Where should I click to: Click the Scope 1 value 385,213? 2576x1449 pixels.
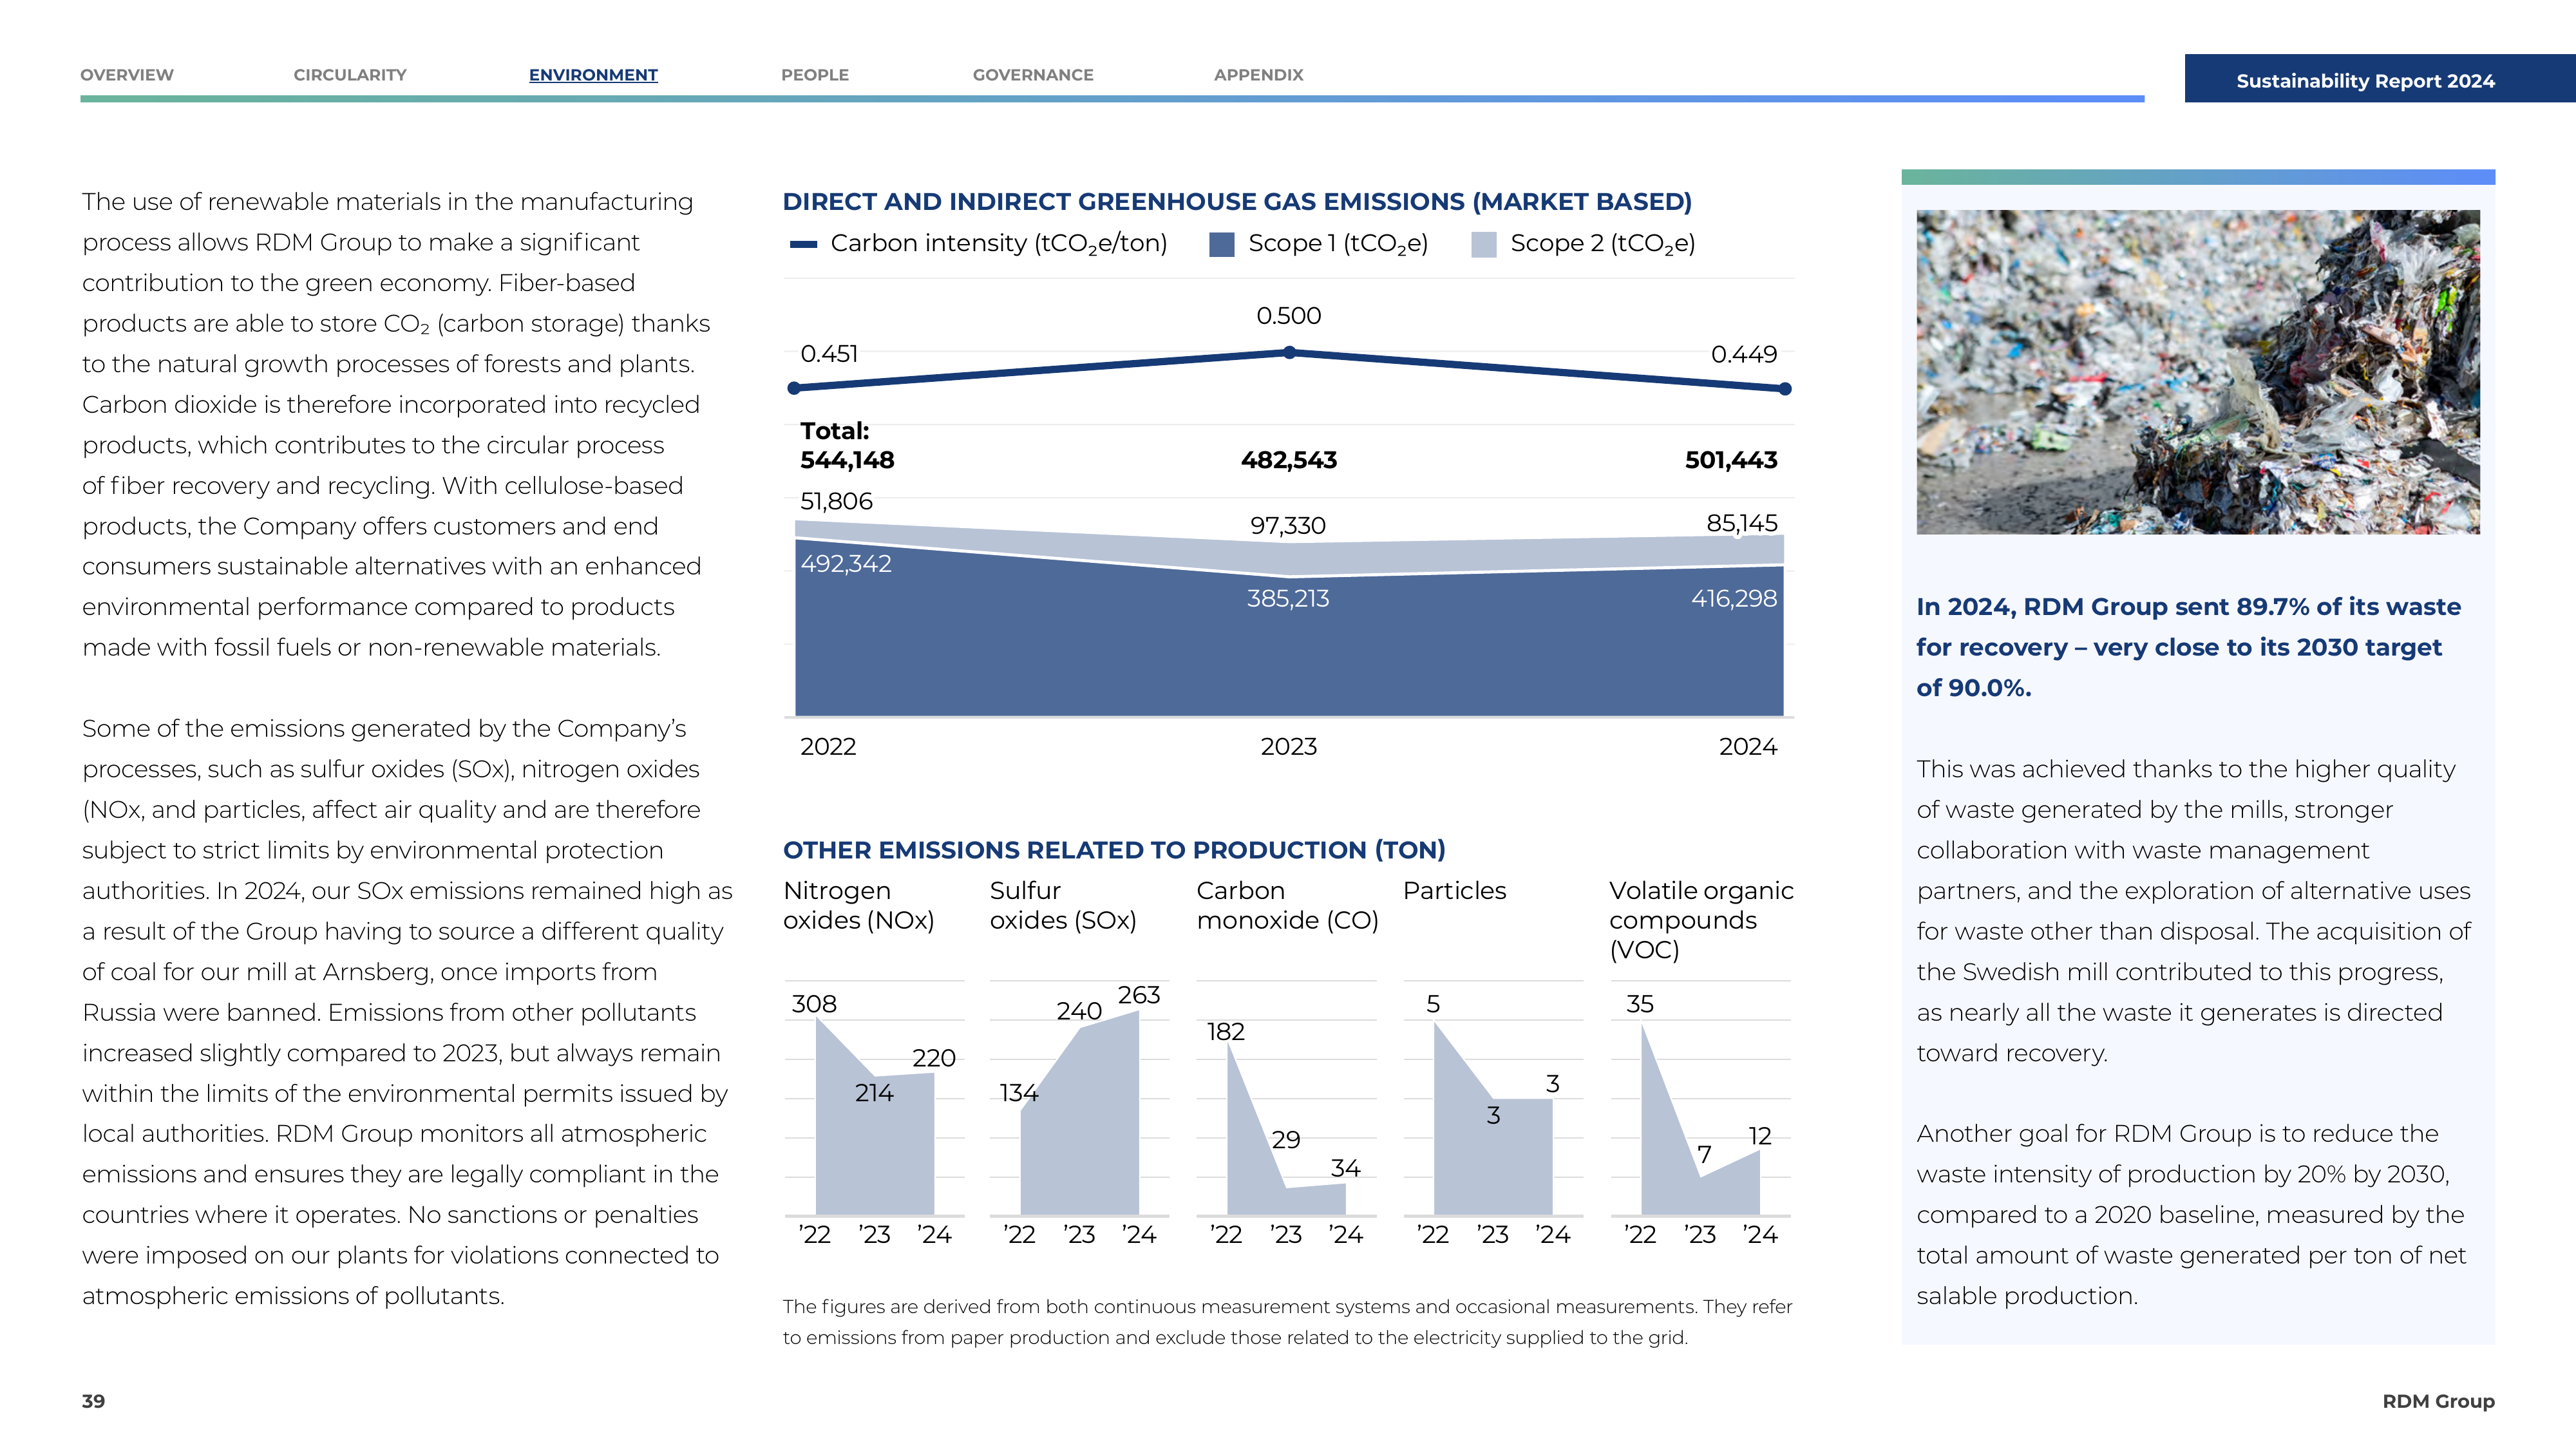click(x=1288, y=599)
